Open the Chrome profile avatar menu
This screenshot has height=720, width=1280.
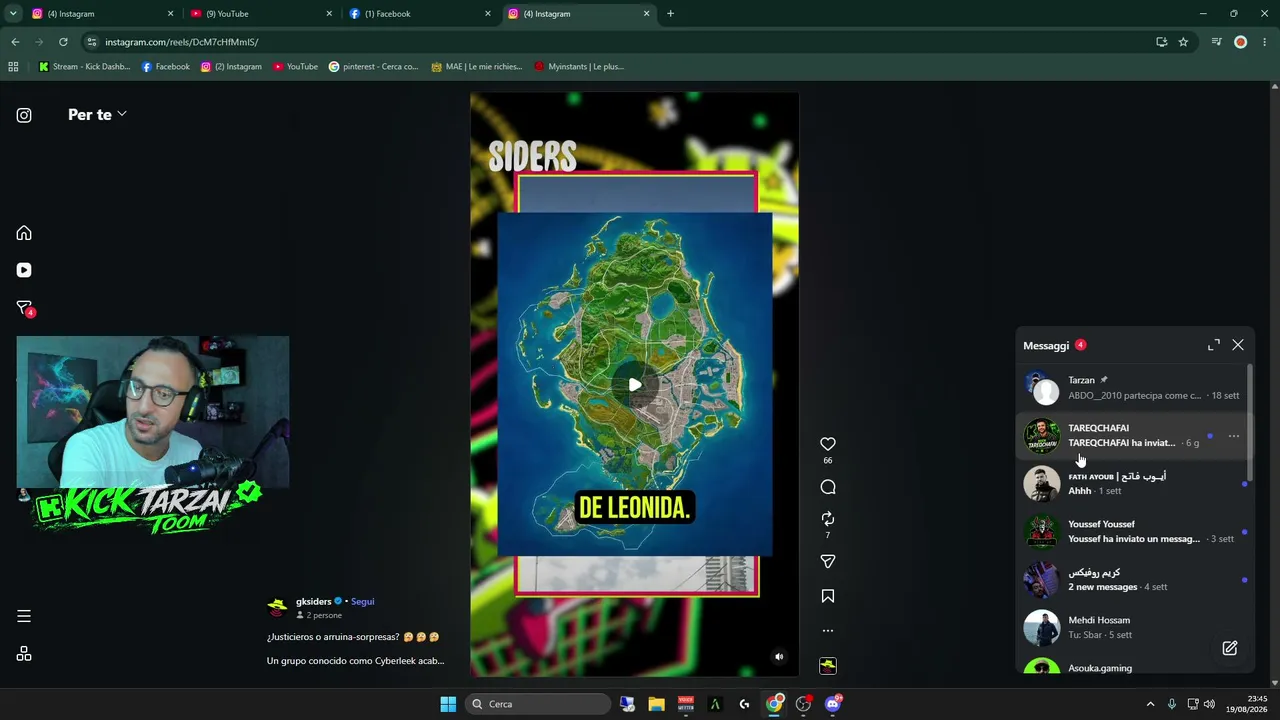coord(1241,42)
